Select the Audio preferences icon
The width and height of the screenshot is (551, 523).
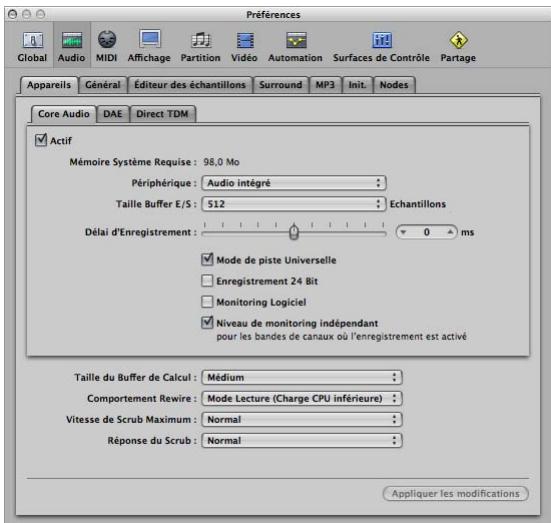coord(71,46)
